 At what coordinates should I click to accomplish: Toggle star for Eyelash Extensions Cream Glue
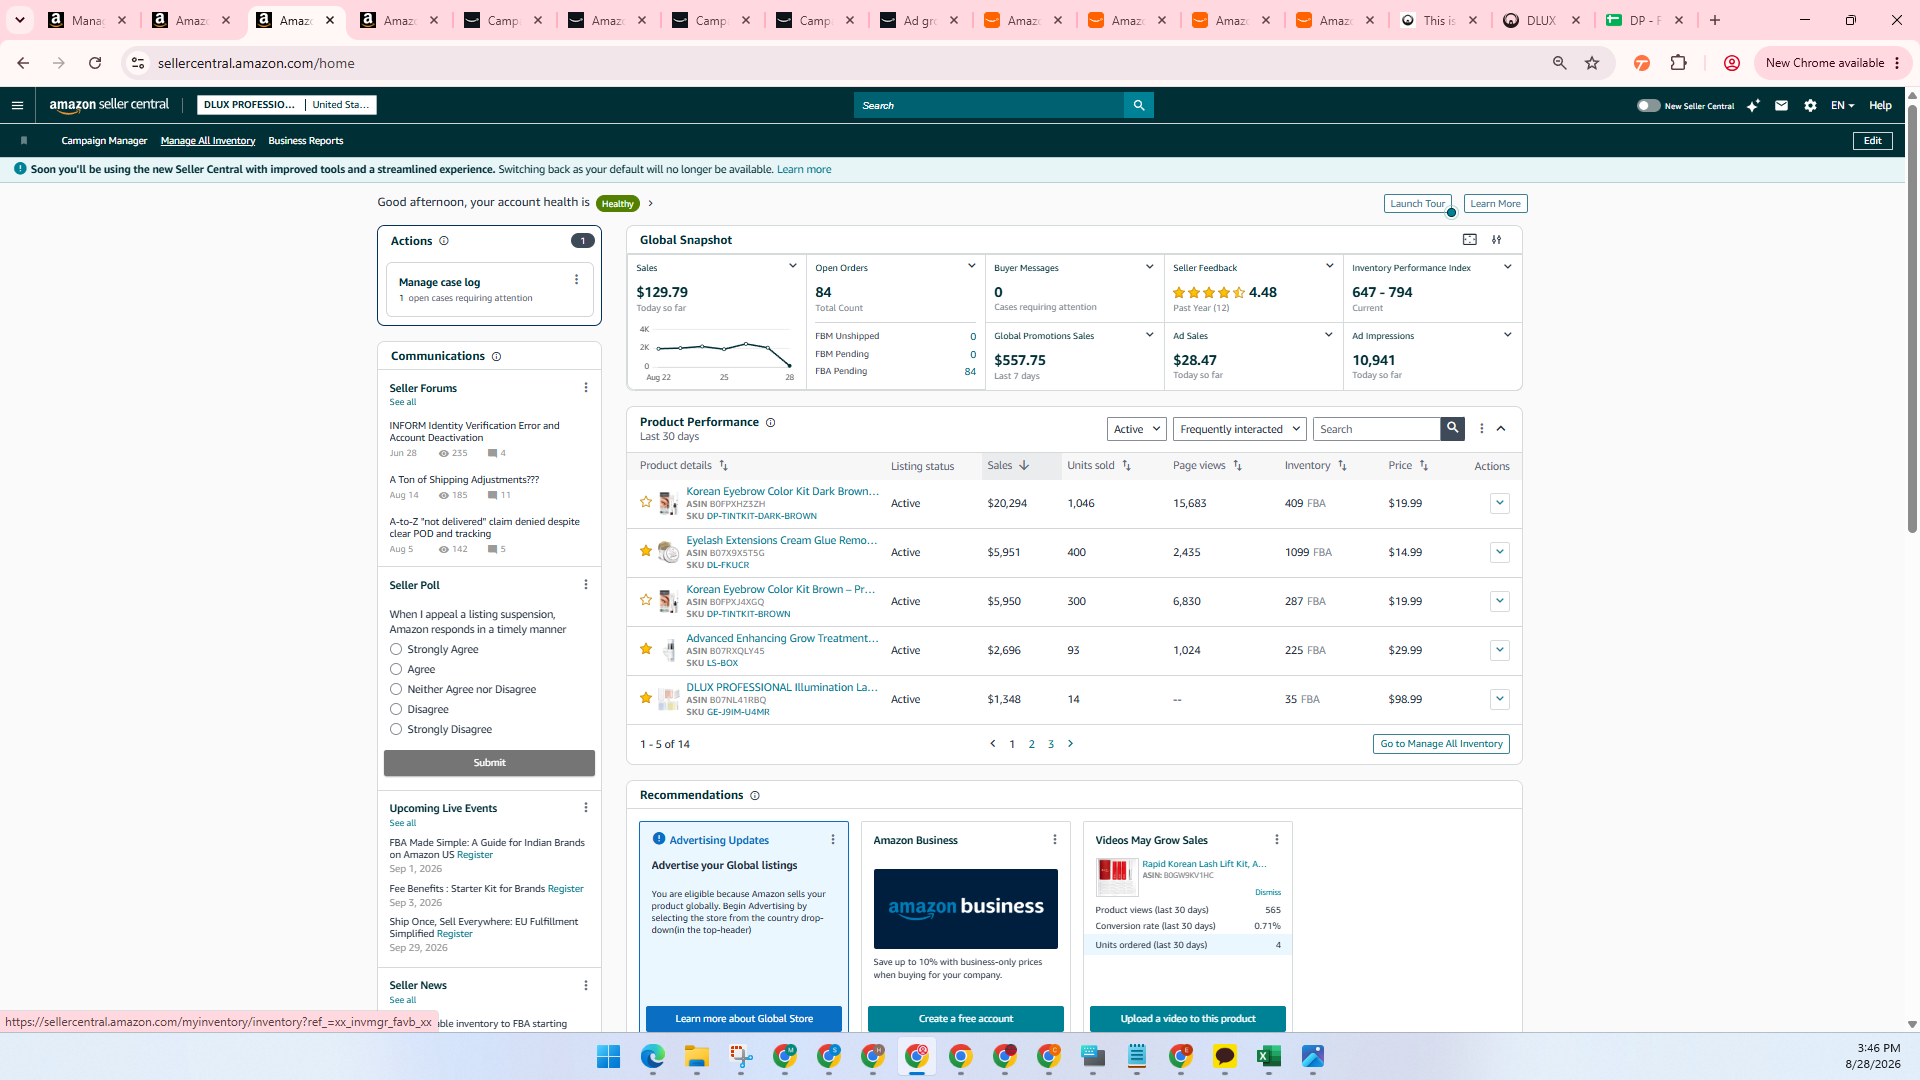coord(646,551)
